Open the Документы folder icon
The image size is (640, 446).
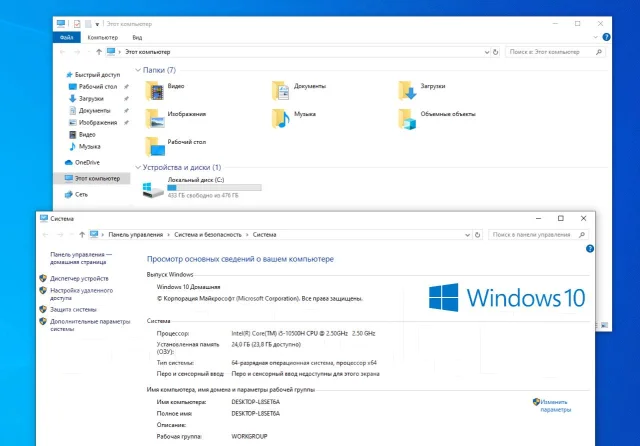tap(281, 91)
